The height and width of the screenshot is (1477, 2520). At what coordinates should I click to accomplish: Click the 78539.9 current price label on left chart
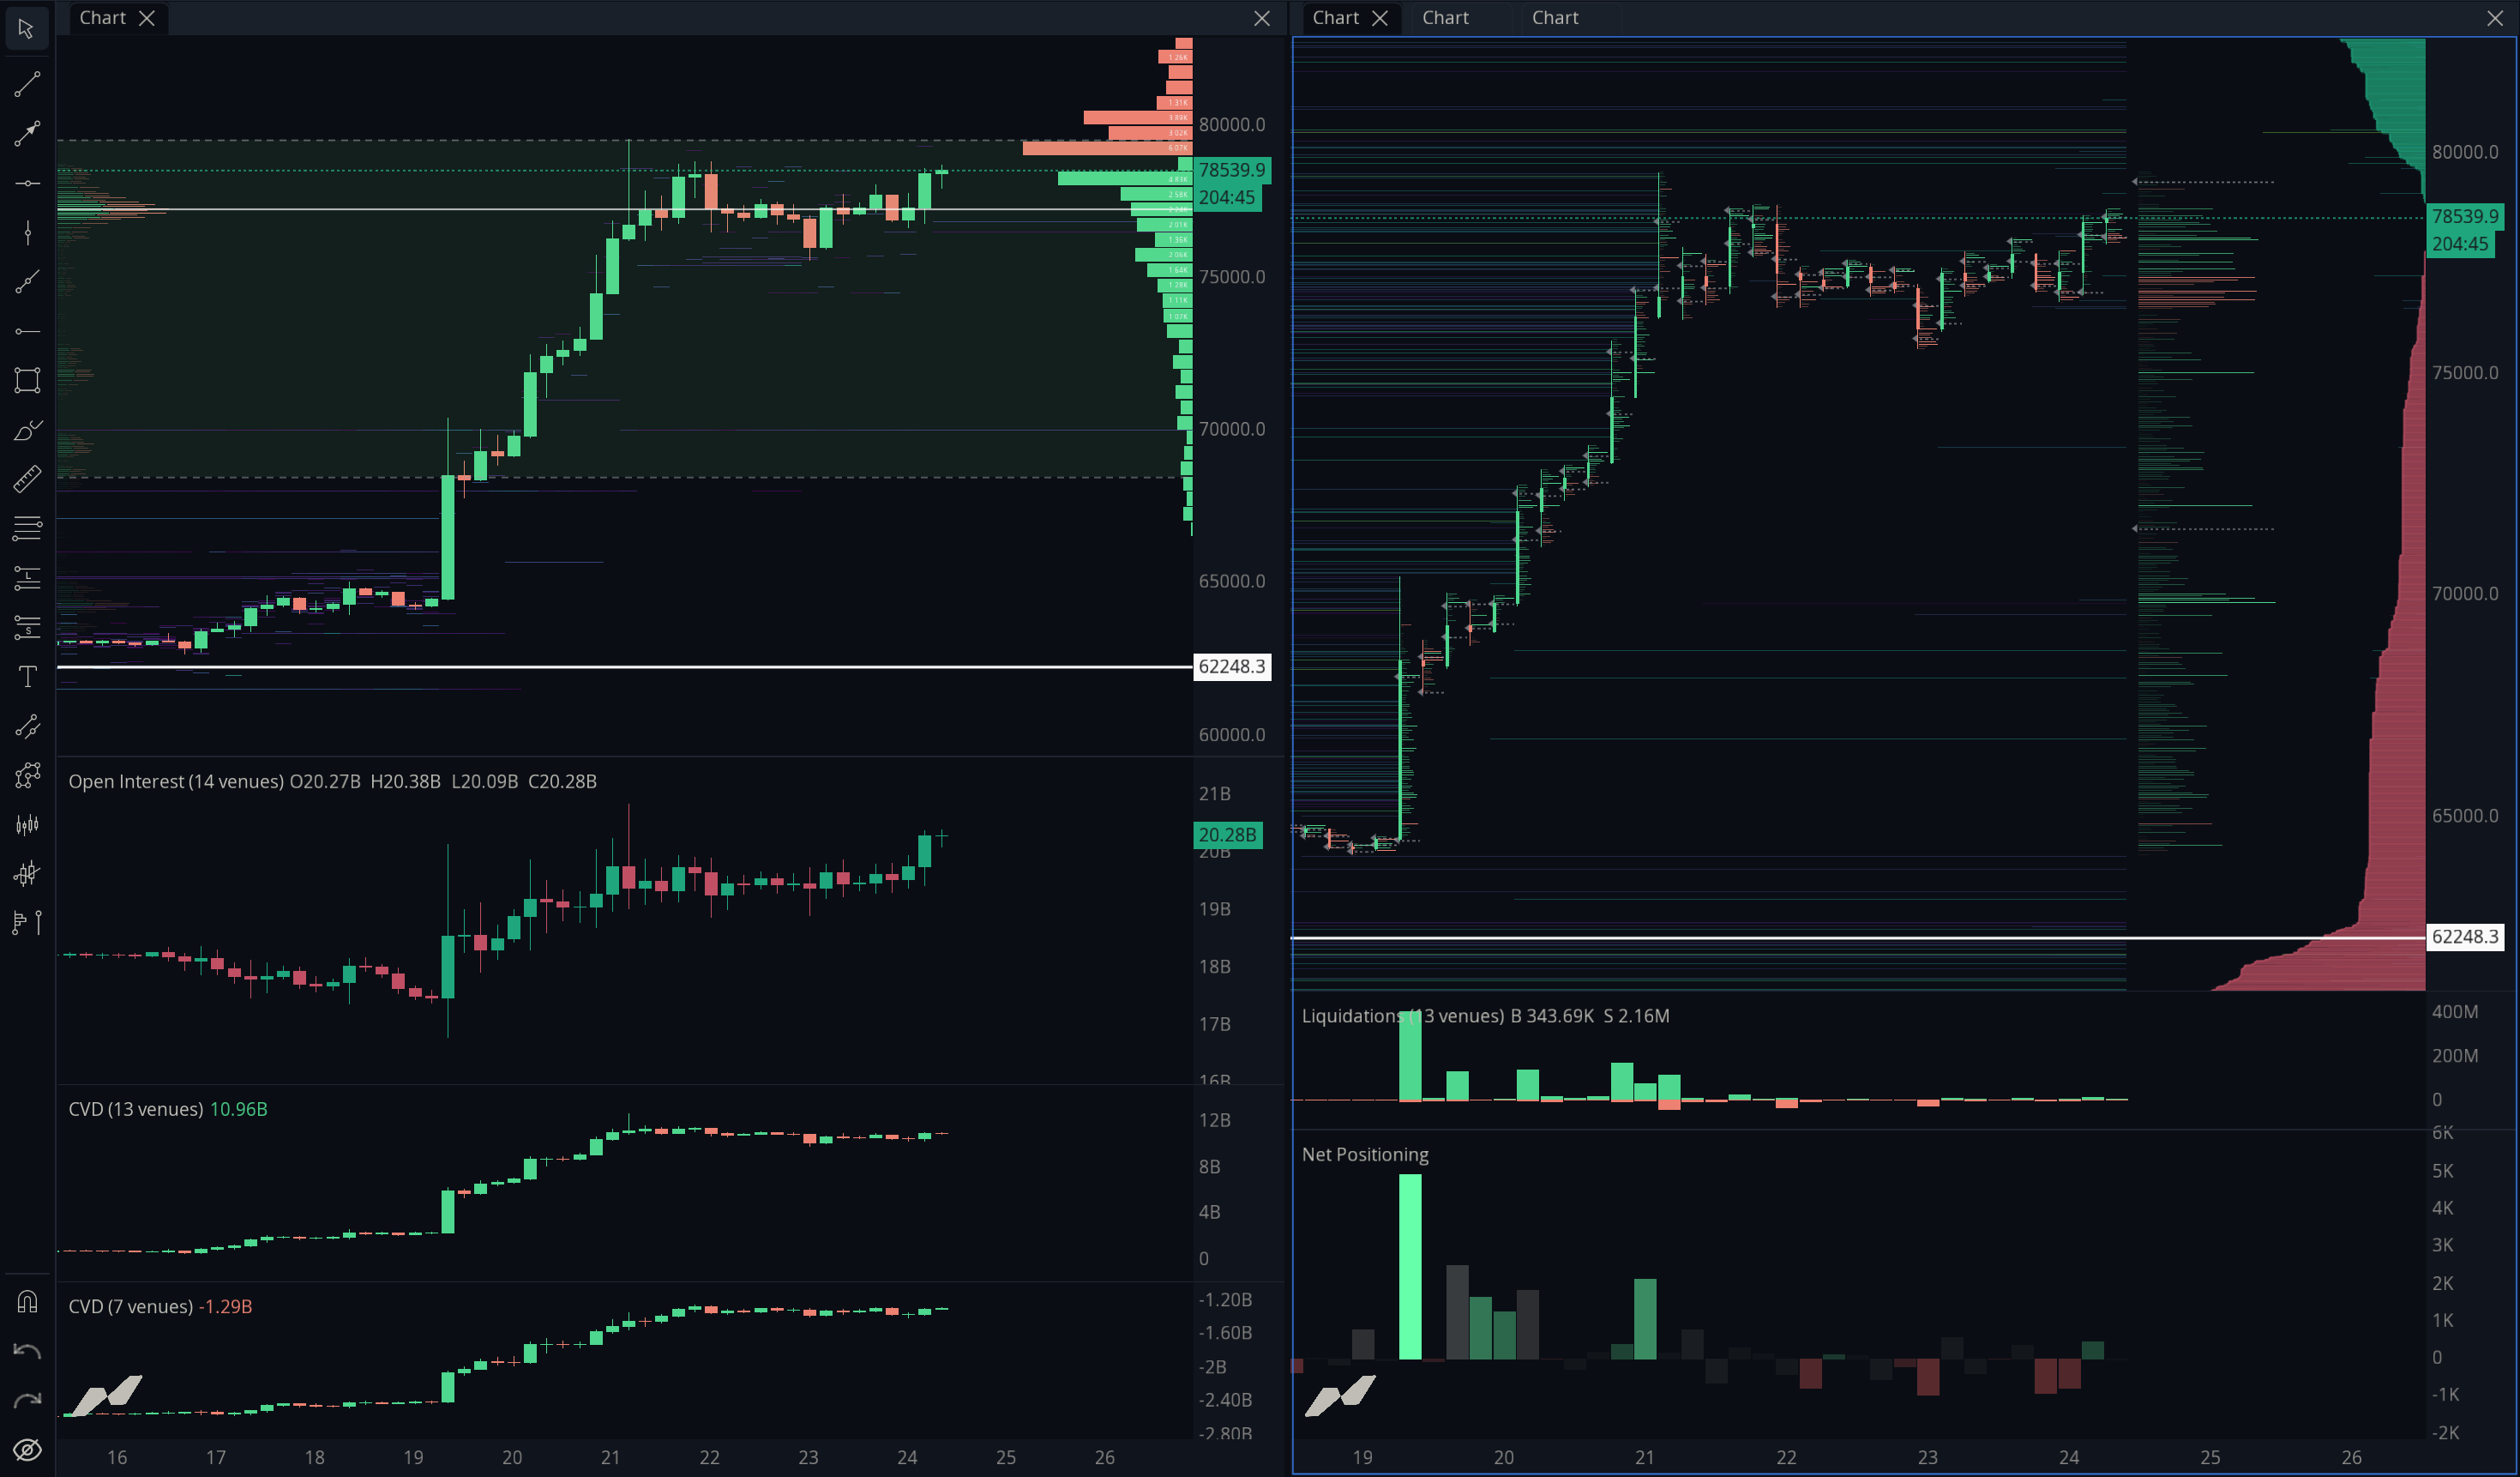(x=1232, y=170)
